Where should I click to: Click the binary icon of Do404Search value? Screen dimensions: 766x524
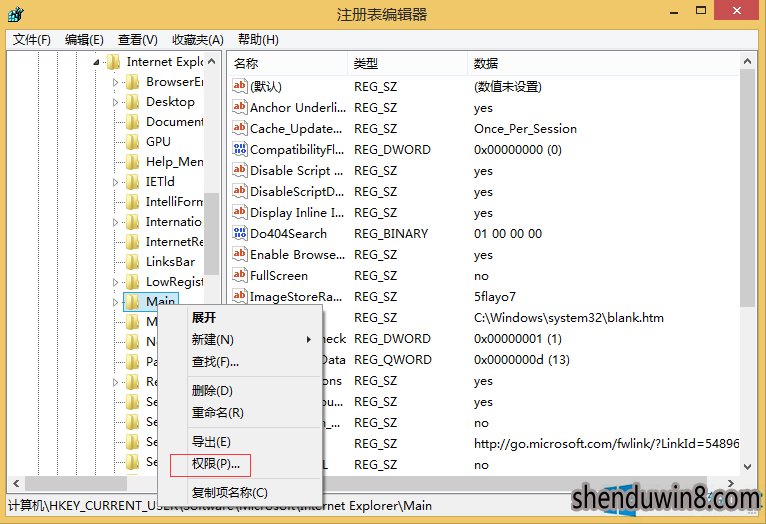pyautogui.click(x=240, y=233)
